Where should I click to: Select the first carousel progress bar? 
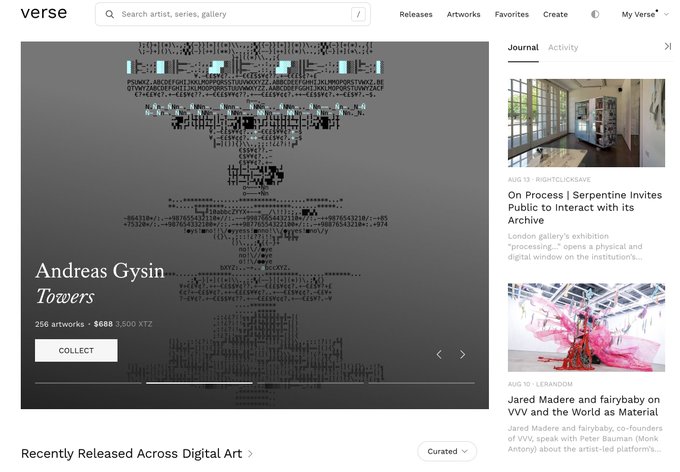(x=88, y=383)
